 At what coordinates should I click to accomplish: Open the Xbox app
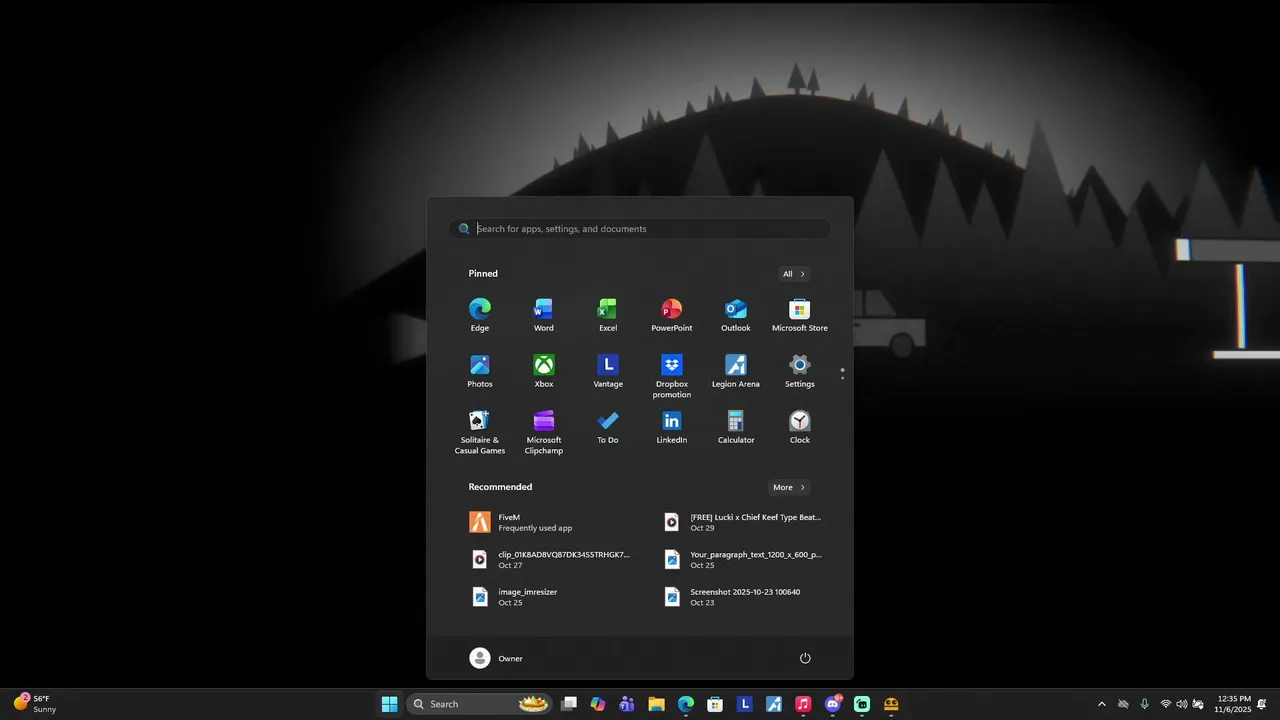(544, 371)
